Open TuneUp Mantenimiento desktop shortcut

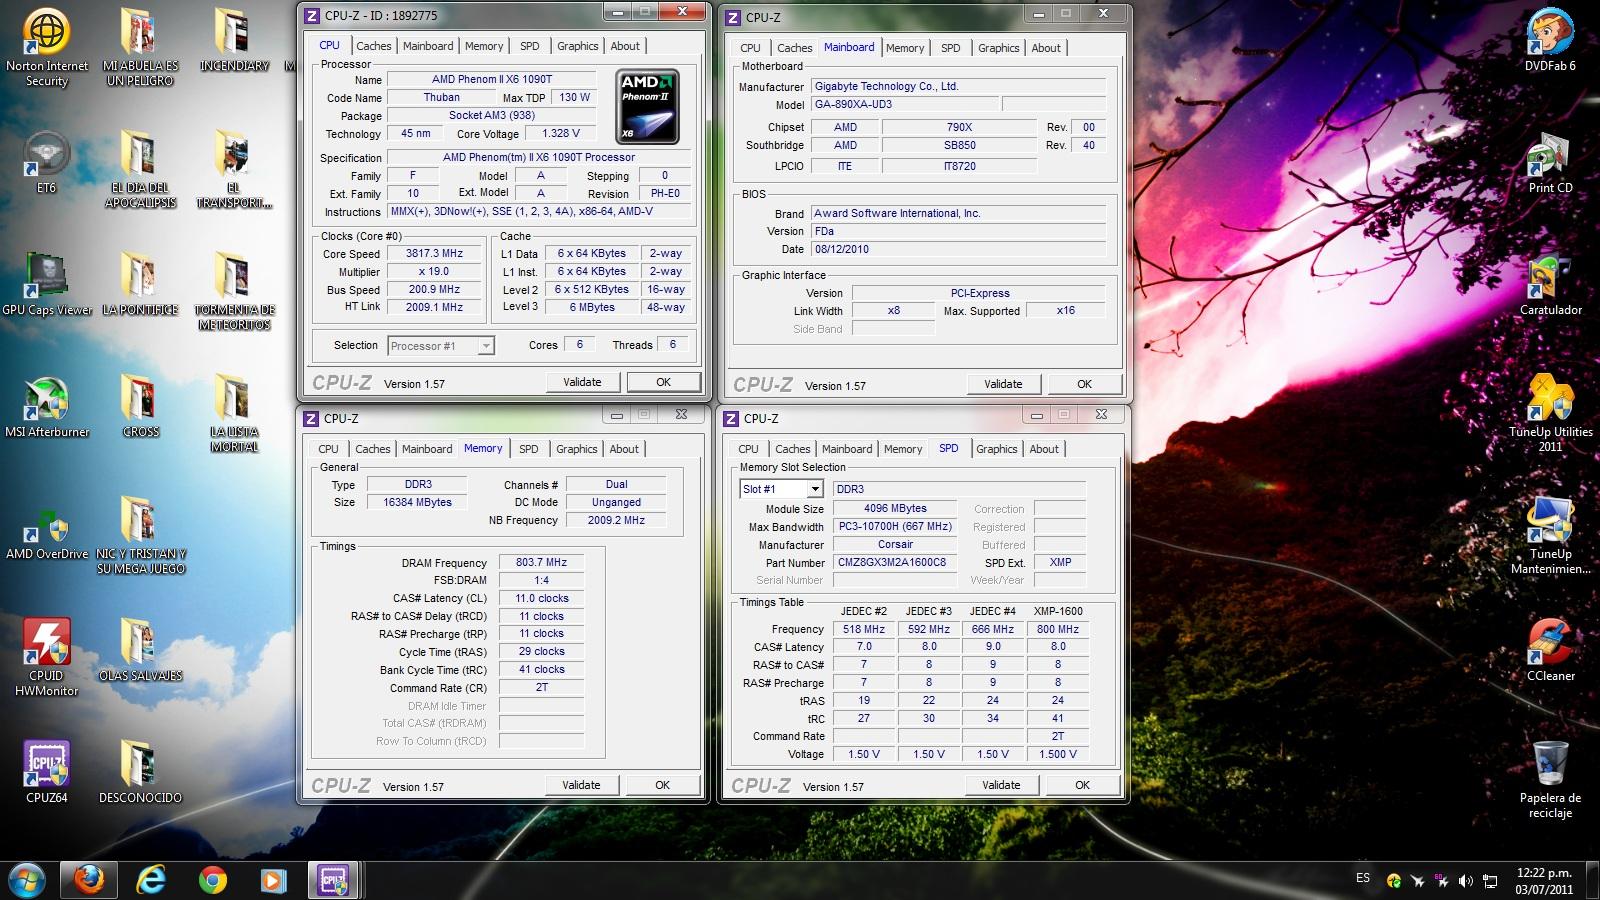(1550, 537)
